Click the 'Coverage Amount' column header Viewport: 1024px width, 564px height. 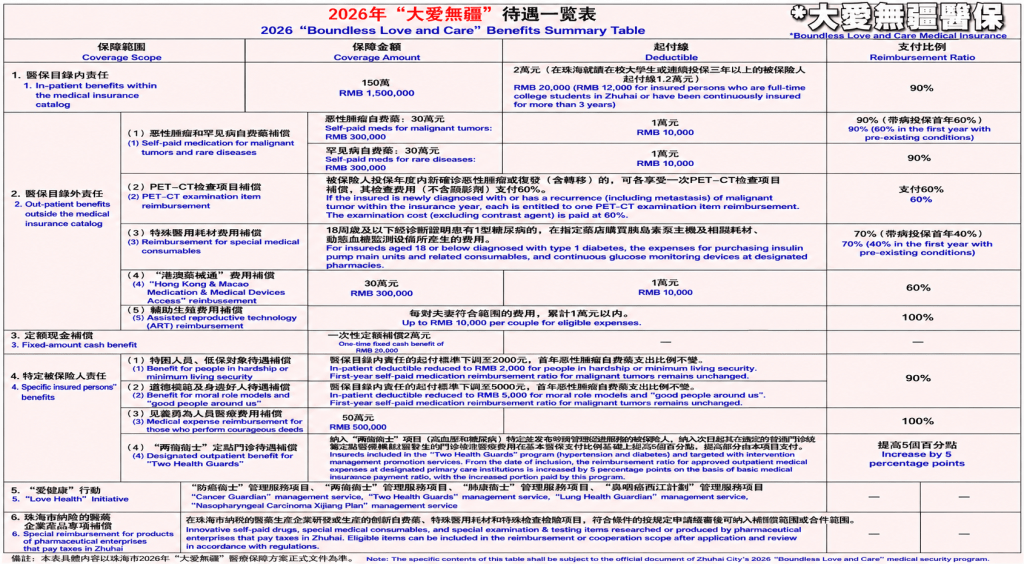377,52
